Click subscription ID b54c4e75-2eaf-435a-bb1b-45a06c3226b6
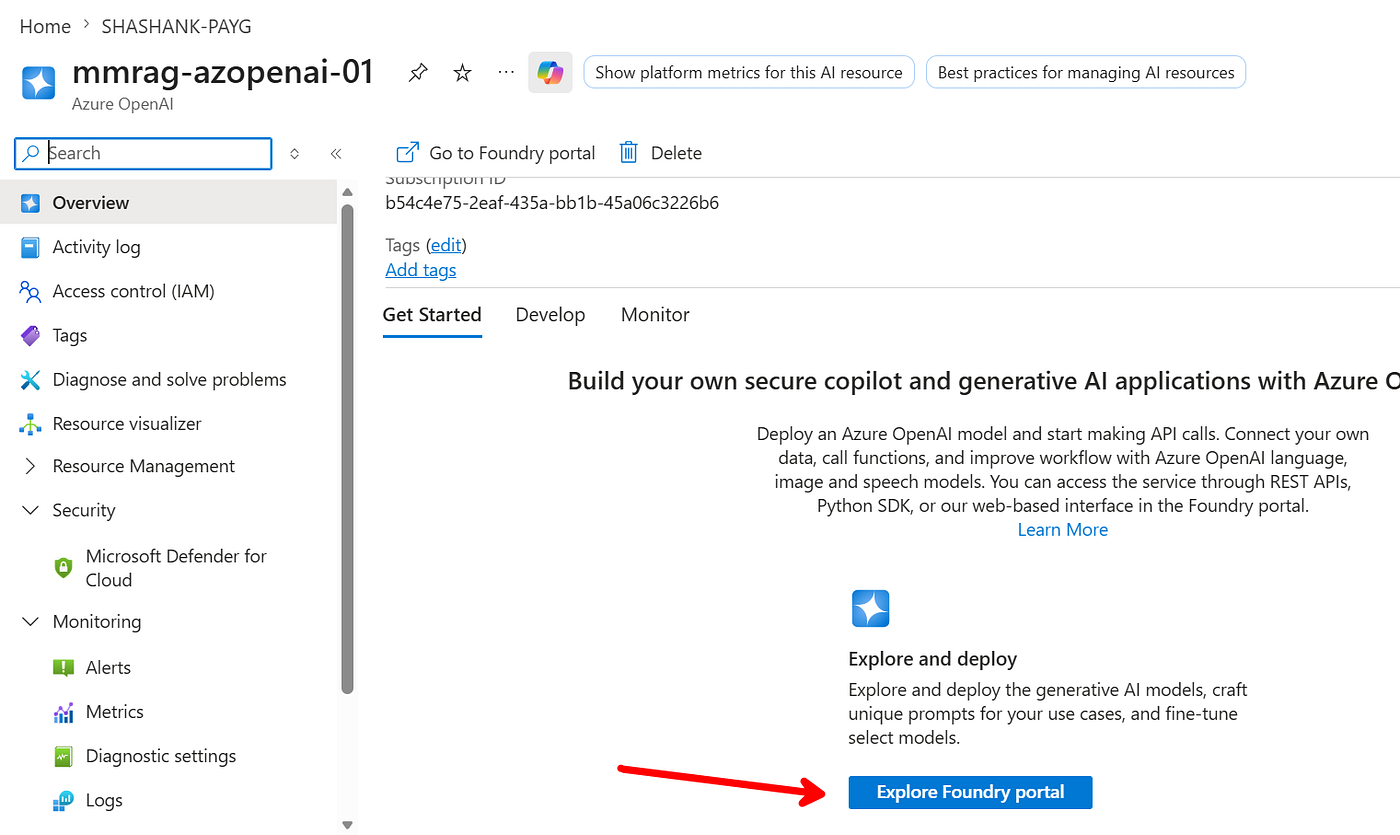 (552, 203)
